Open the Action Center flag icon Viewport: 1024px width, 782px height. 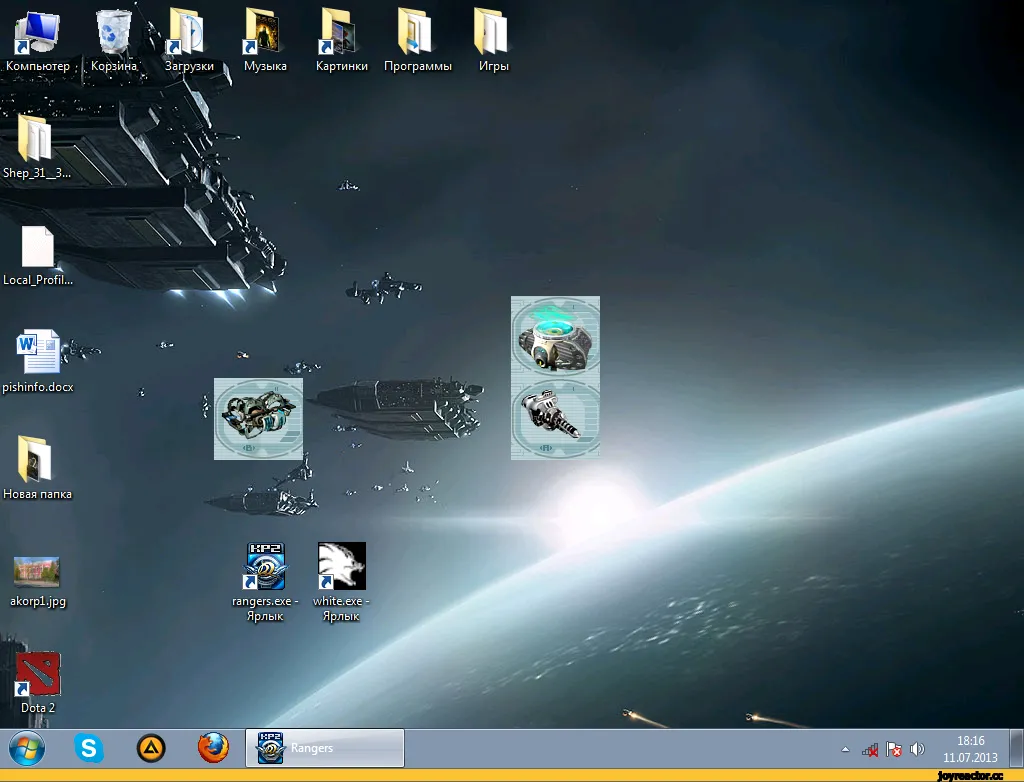point(894,749)
